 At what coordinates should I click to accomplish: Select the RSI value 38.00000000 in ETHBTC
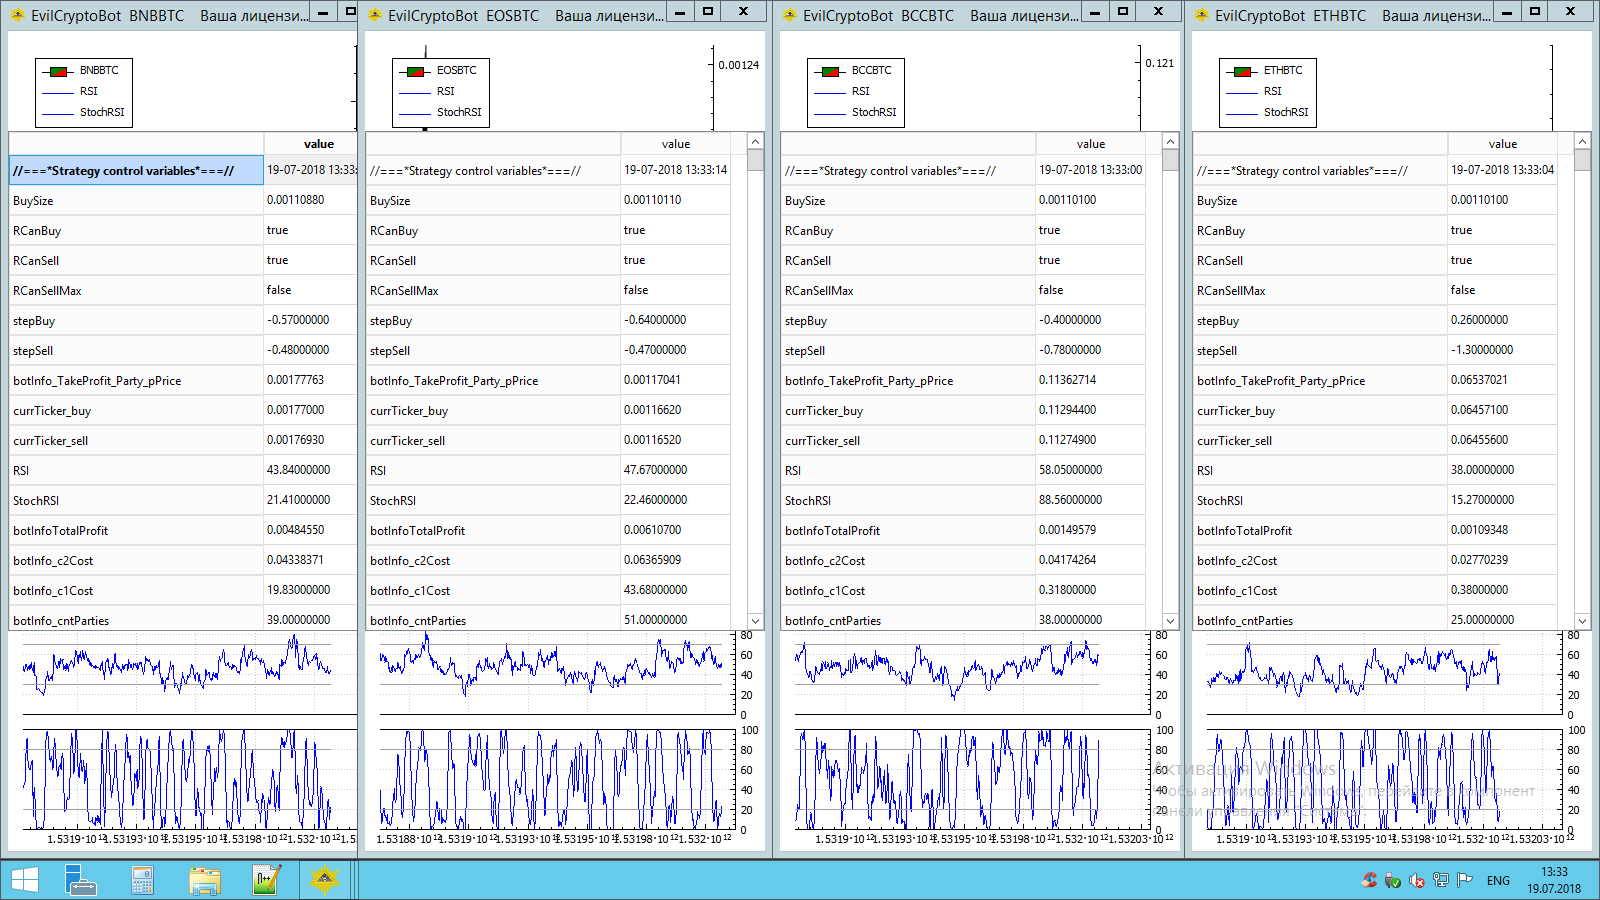click(x=1482, y=470)
